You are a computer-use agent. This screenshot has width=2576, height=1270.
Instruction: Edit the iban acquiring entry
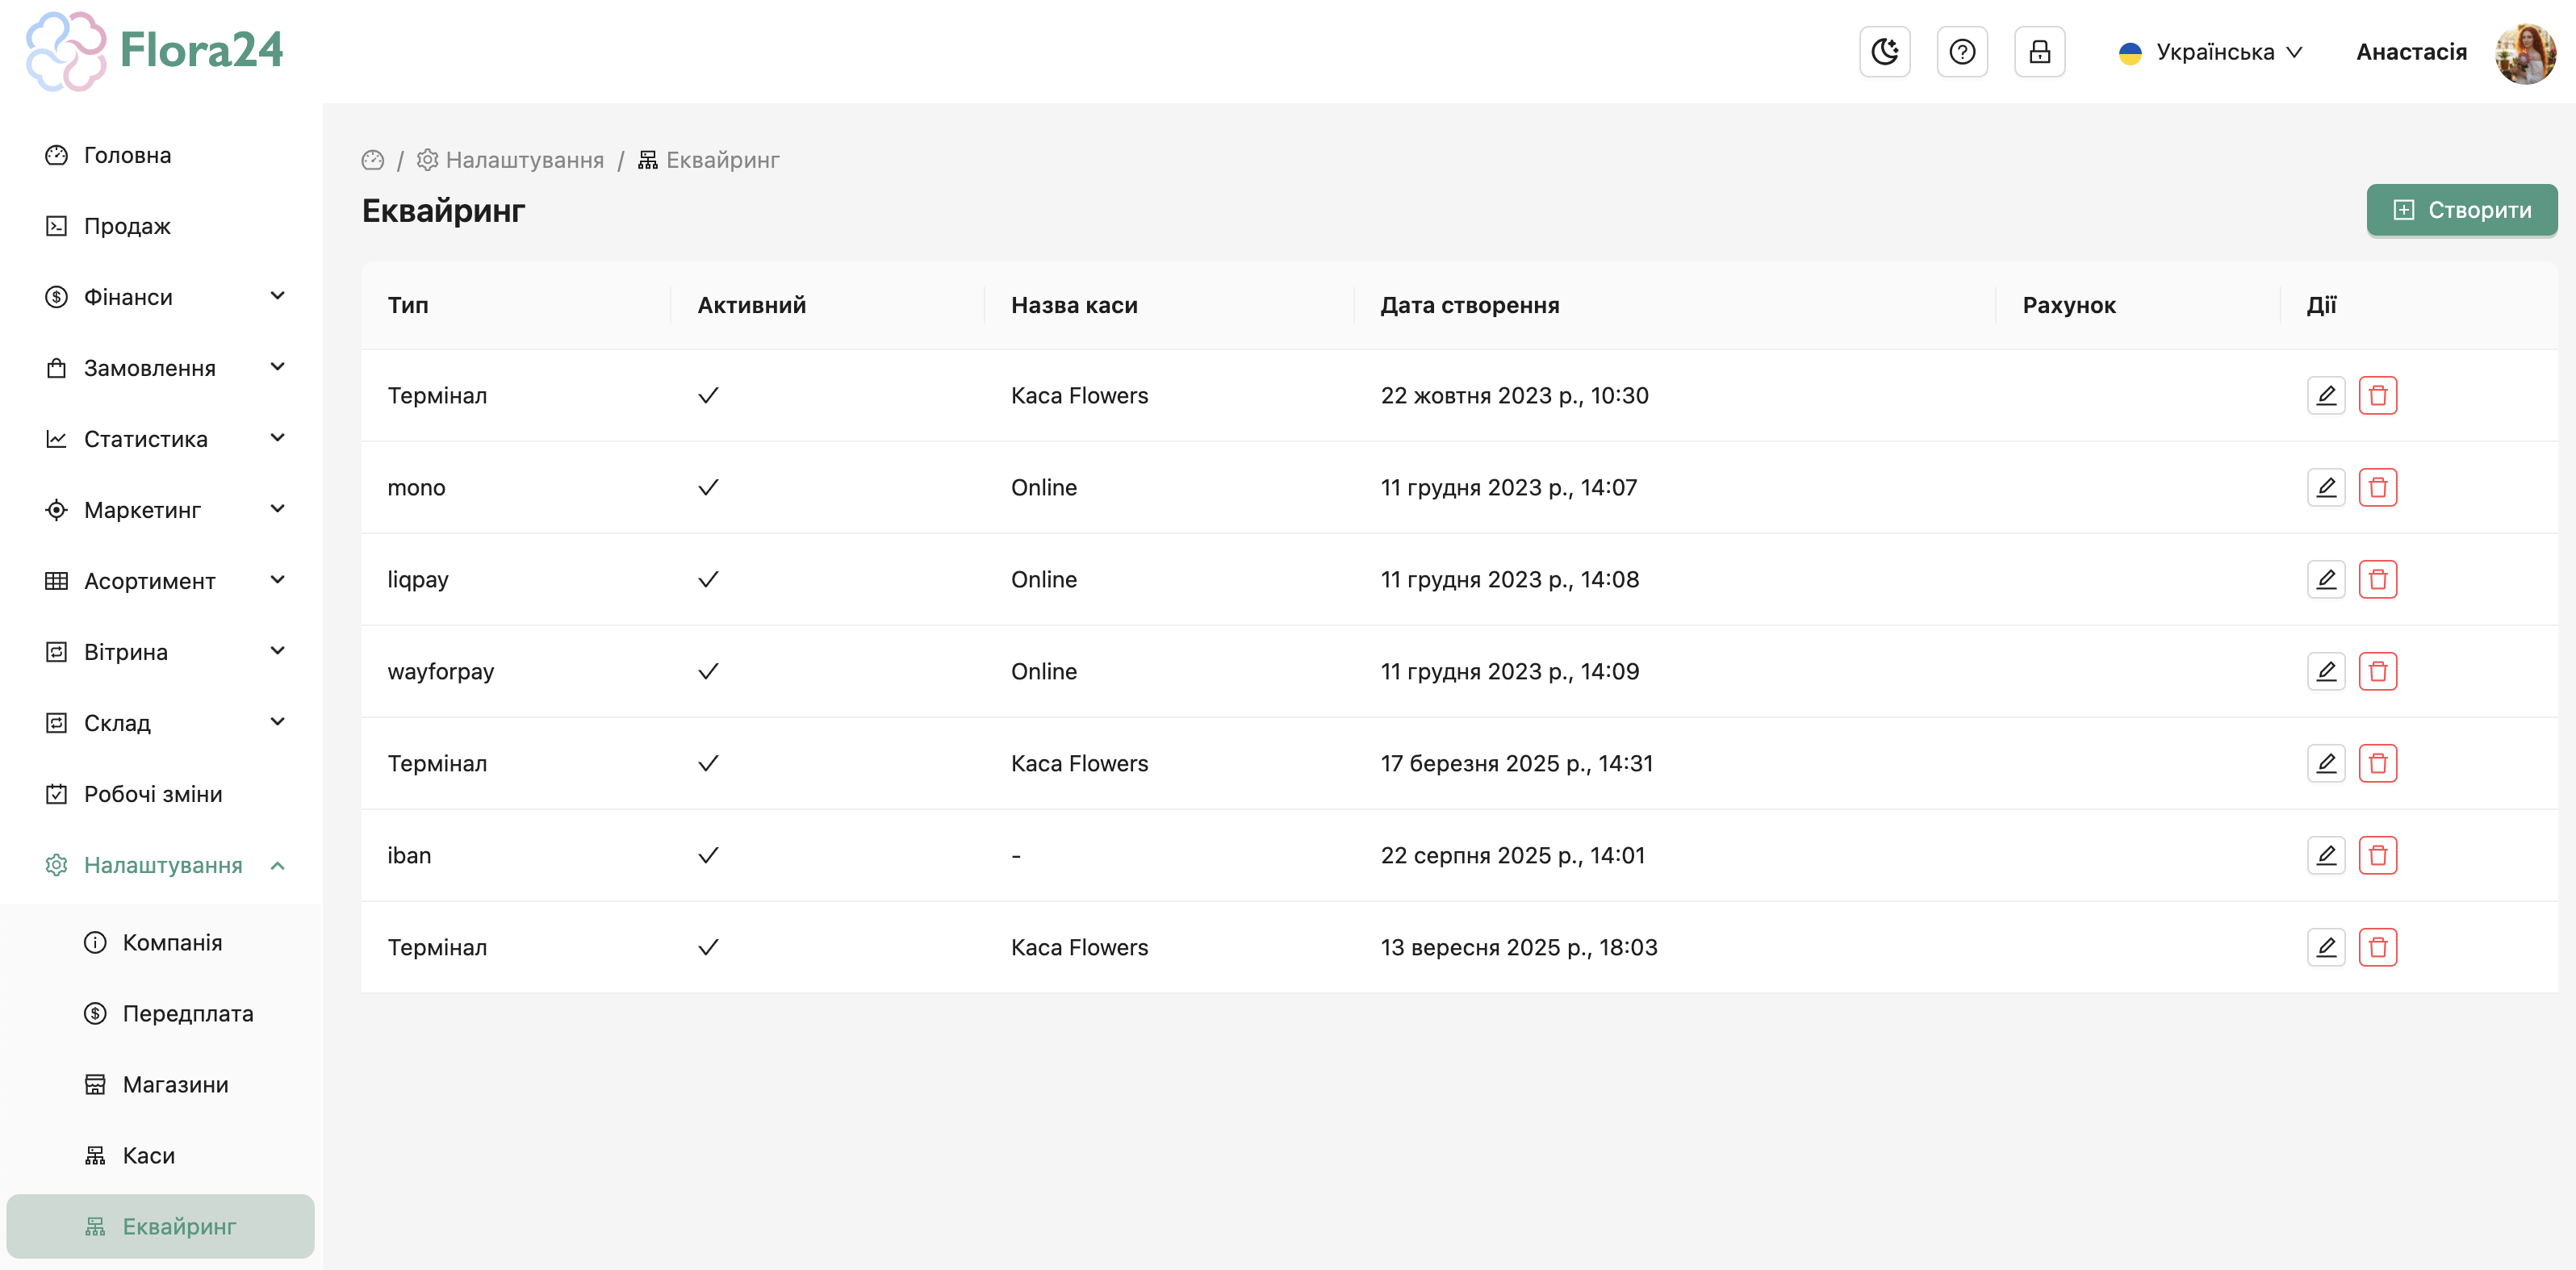pyautogui.click(x=2325, y=856)
